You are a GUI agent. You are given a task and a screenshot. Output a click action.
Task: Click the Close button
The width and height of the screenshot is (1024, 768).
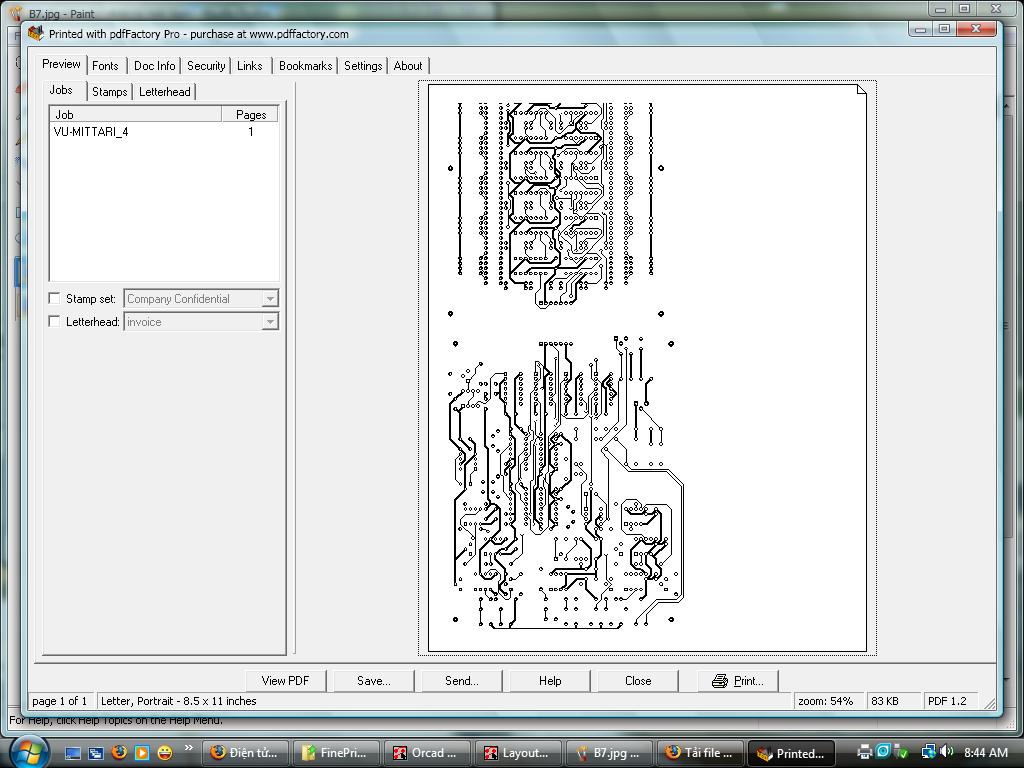[x=638, y=680]
